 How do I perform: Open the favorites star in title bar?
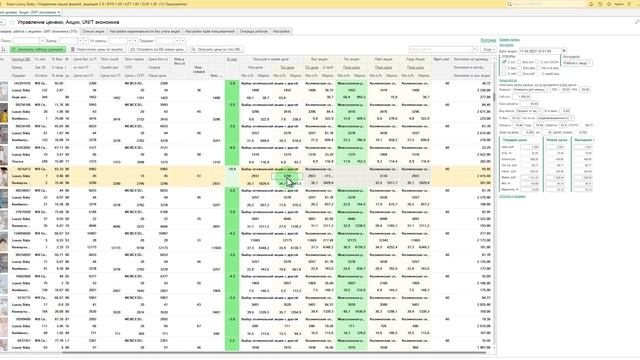pyautogui.click(x=609, y=4)
